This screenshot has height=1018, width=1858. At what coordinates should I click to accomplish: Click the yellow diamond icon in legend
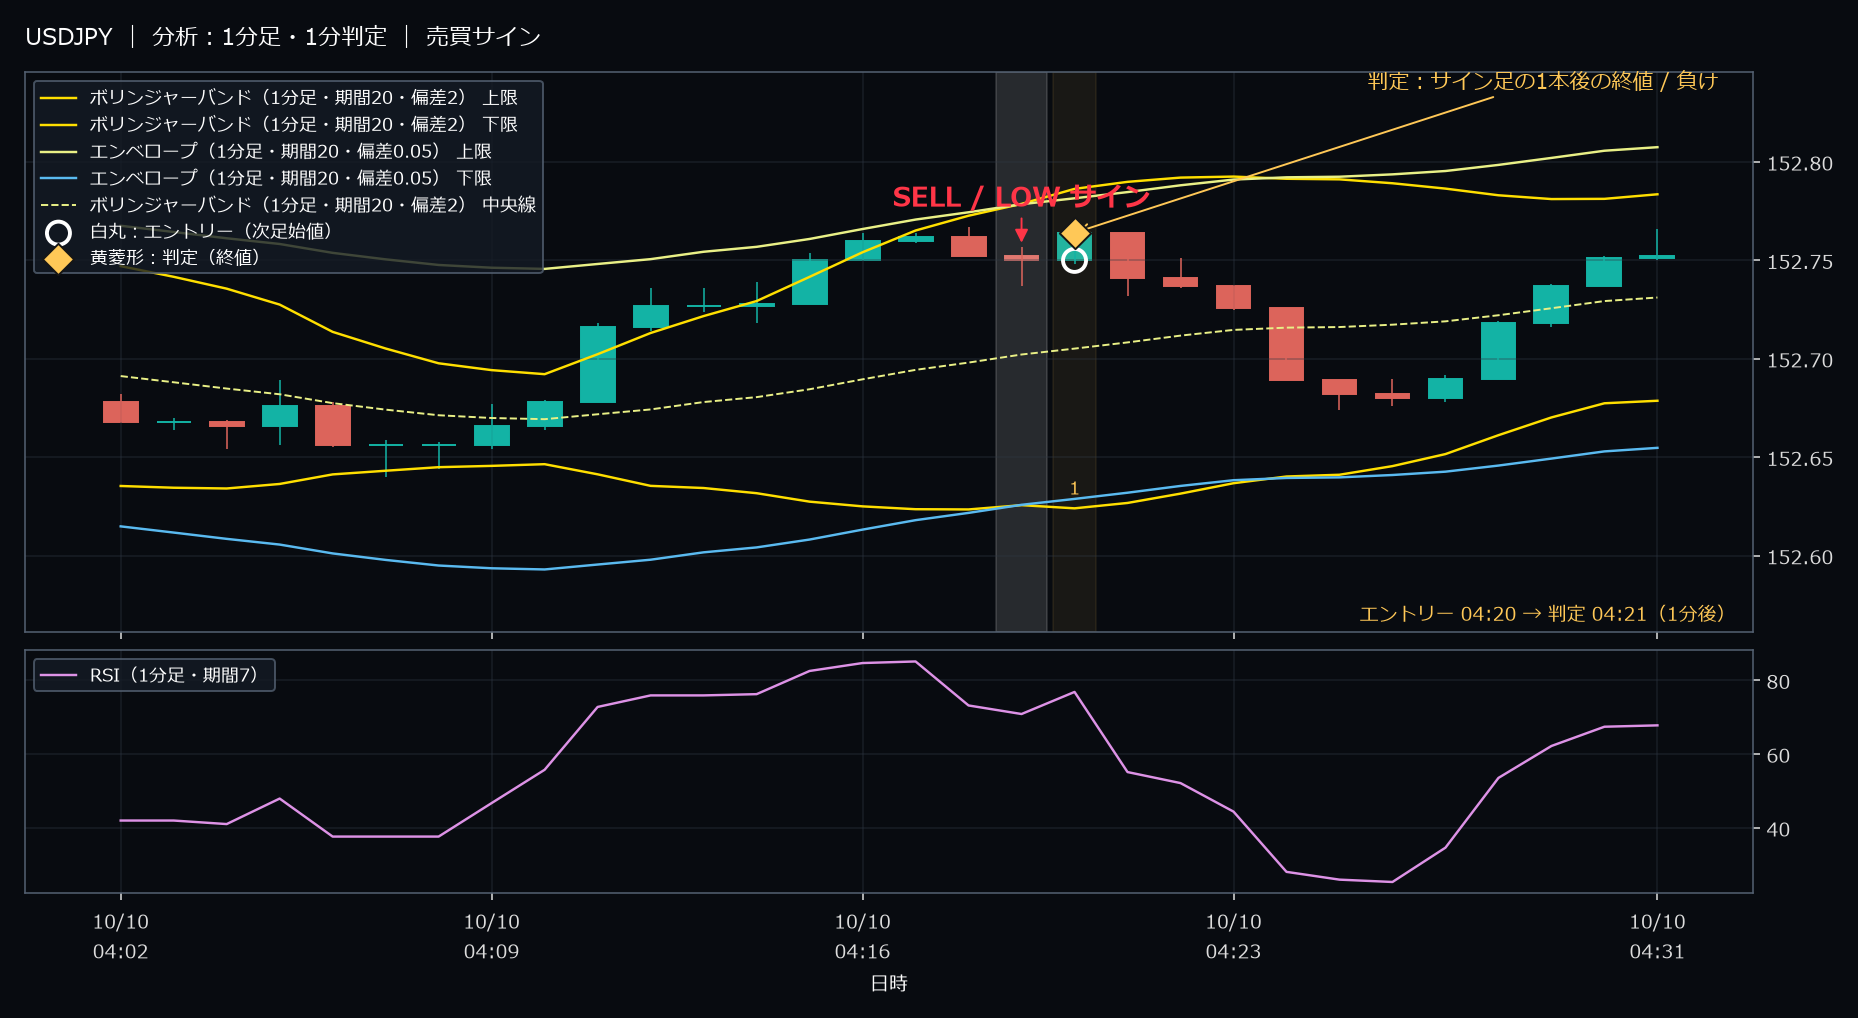[59, 259]
